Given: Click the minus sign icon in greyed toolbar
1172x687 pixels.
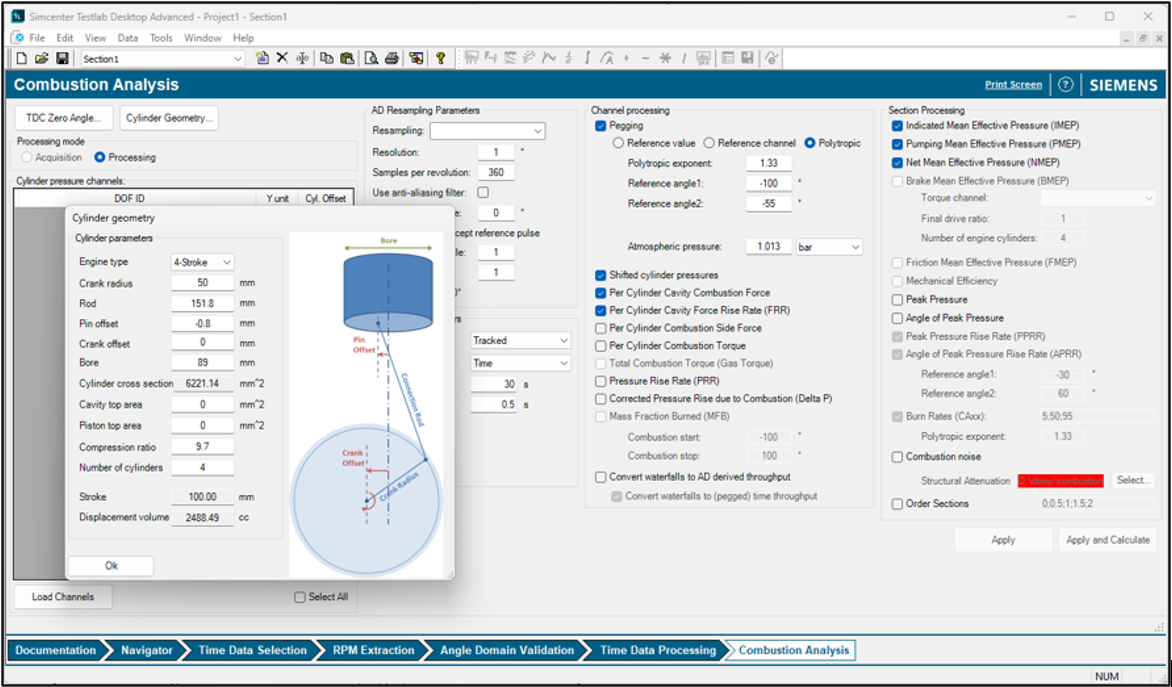Looking at the screenshot, I should (x=646, y=58).
